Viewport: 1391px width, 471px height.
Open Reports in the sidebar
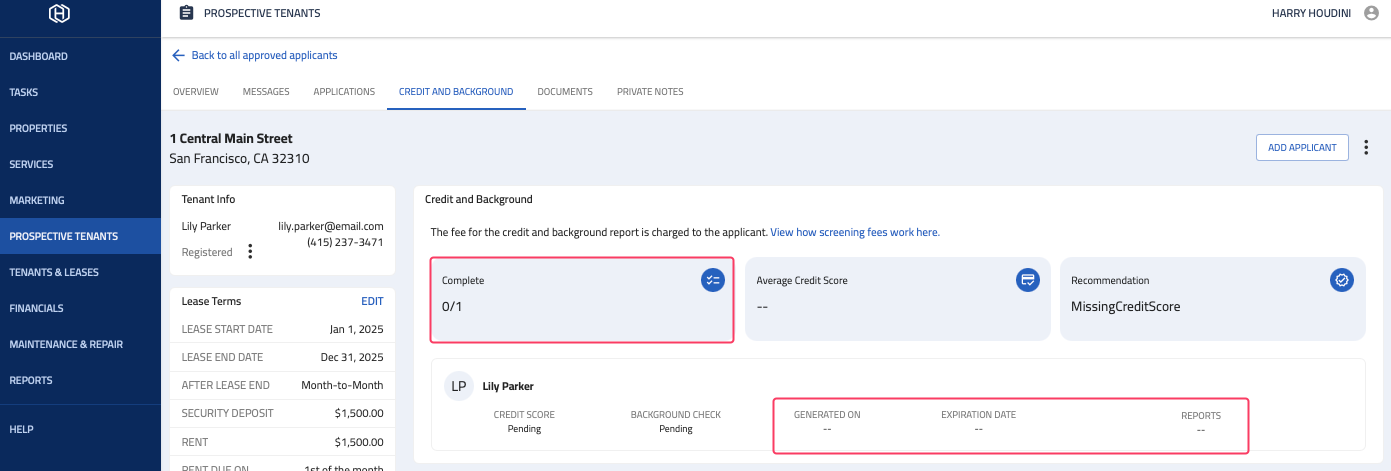pos(80,380)
